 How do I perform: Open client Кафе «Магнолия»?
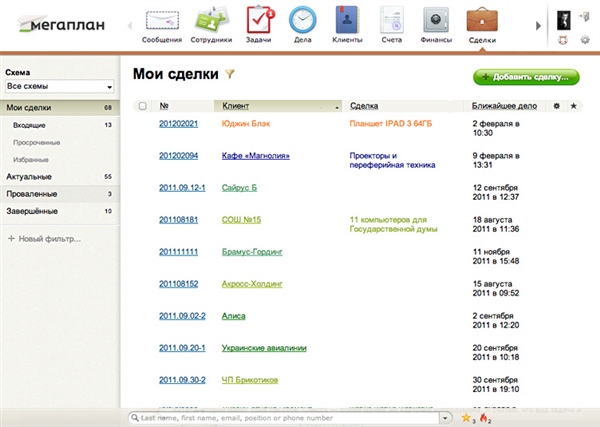[x=256, y=156]
